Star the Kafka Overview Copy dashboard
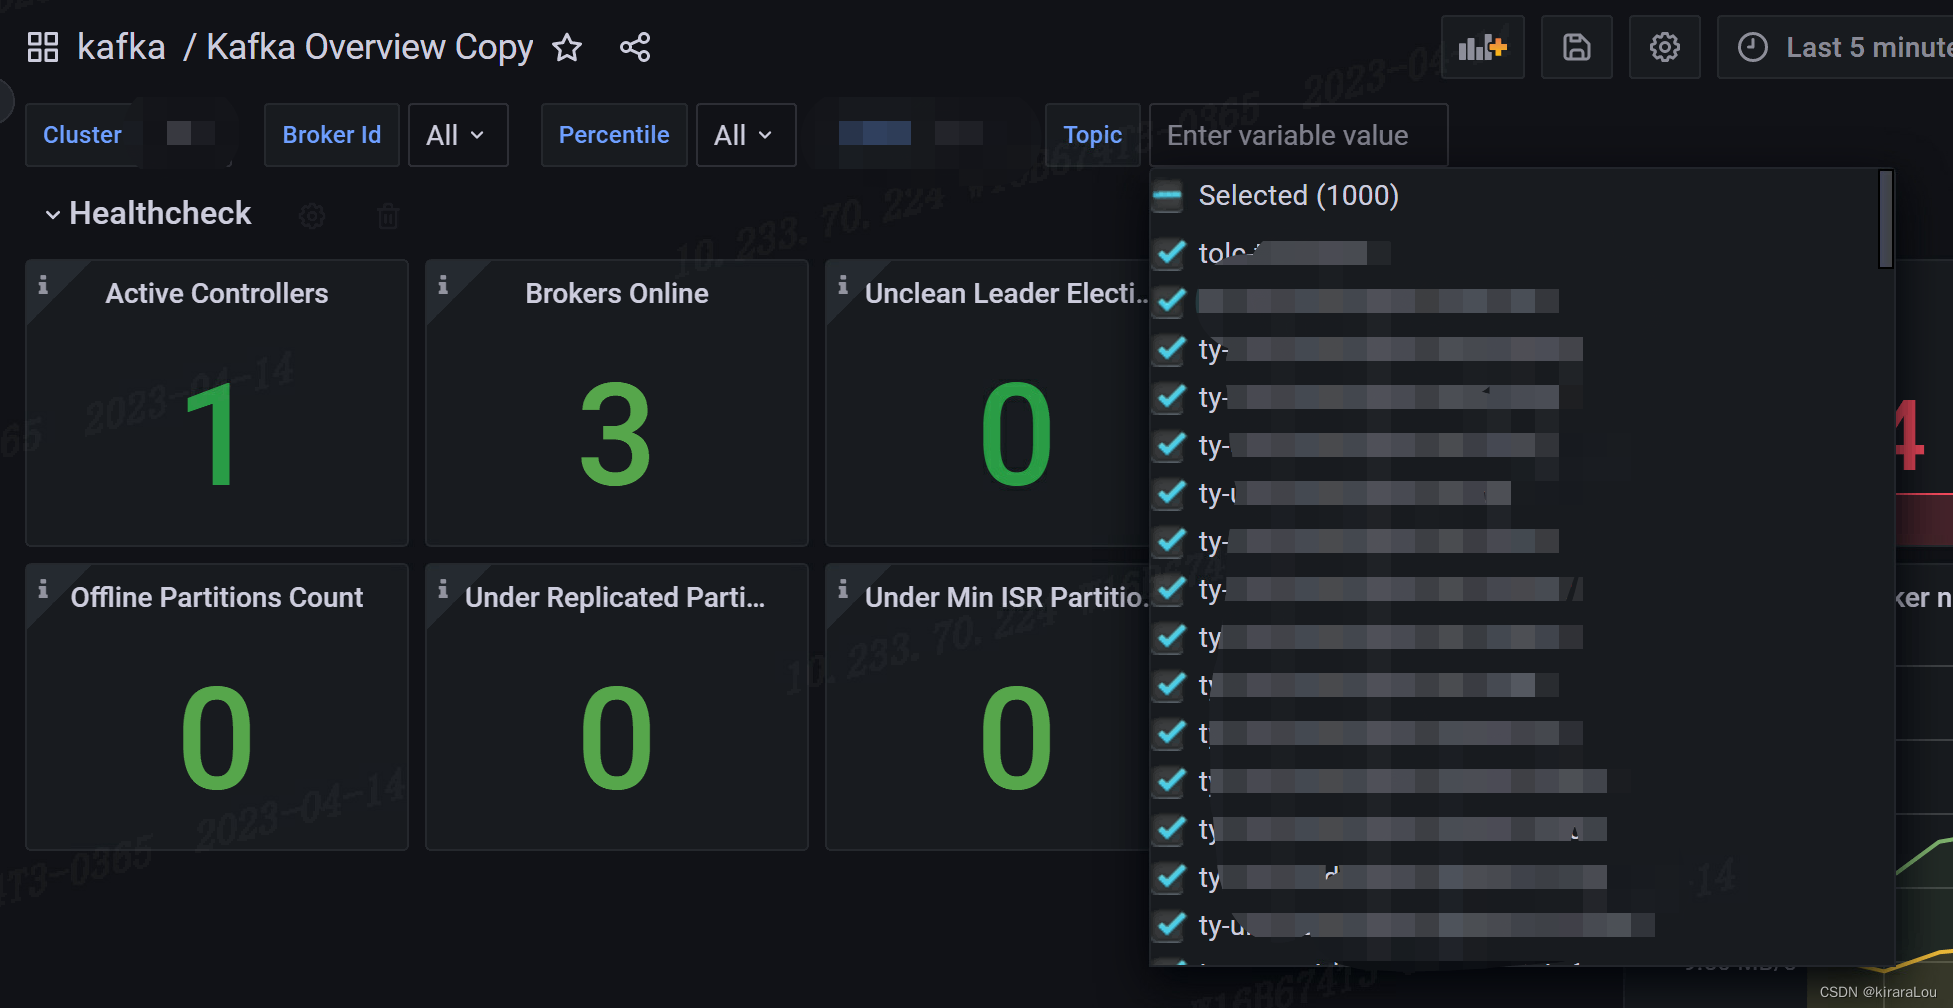This screenshot has width=1953, height=1008. [x=567, y=47]
